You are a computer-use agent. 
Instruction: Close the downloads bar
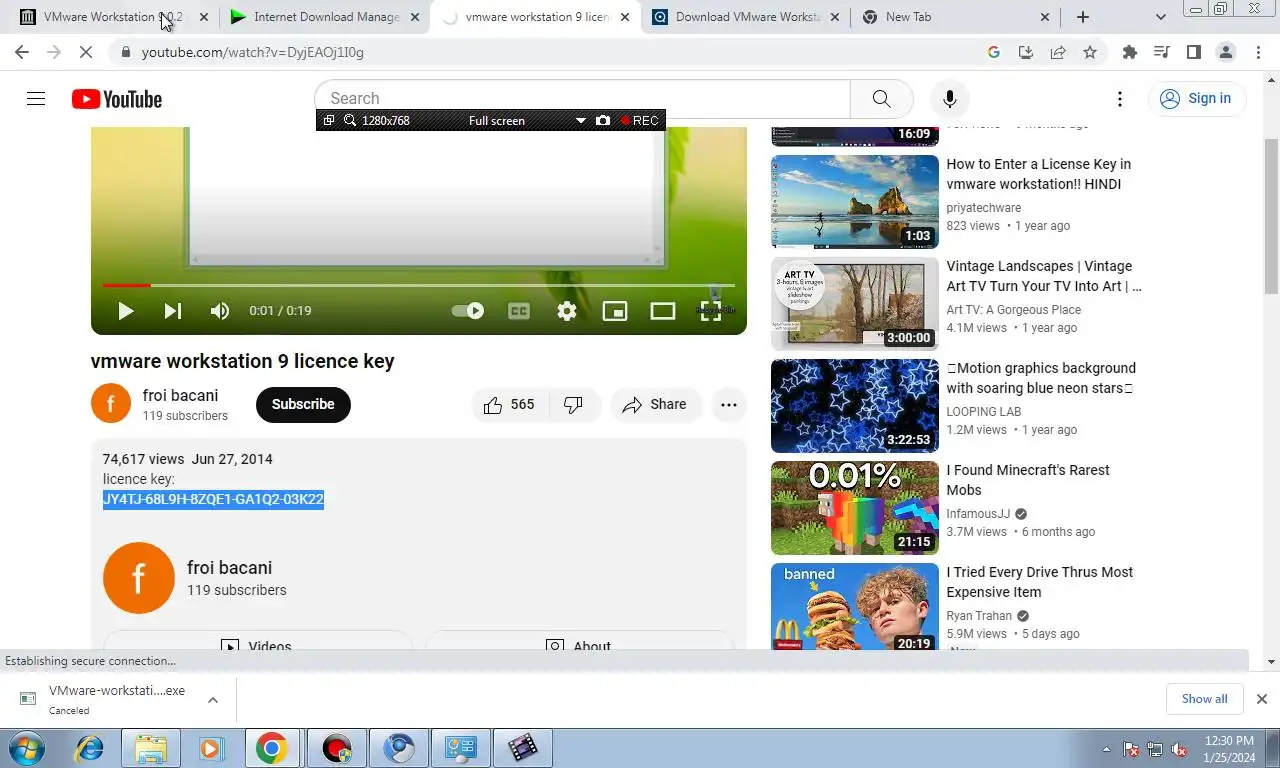click(x=1262, y=699)
